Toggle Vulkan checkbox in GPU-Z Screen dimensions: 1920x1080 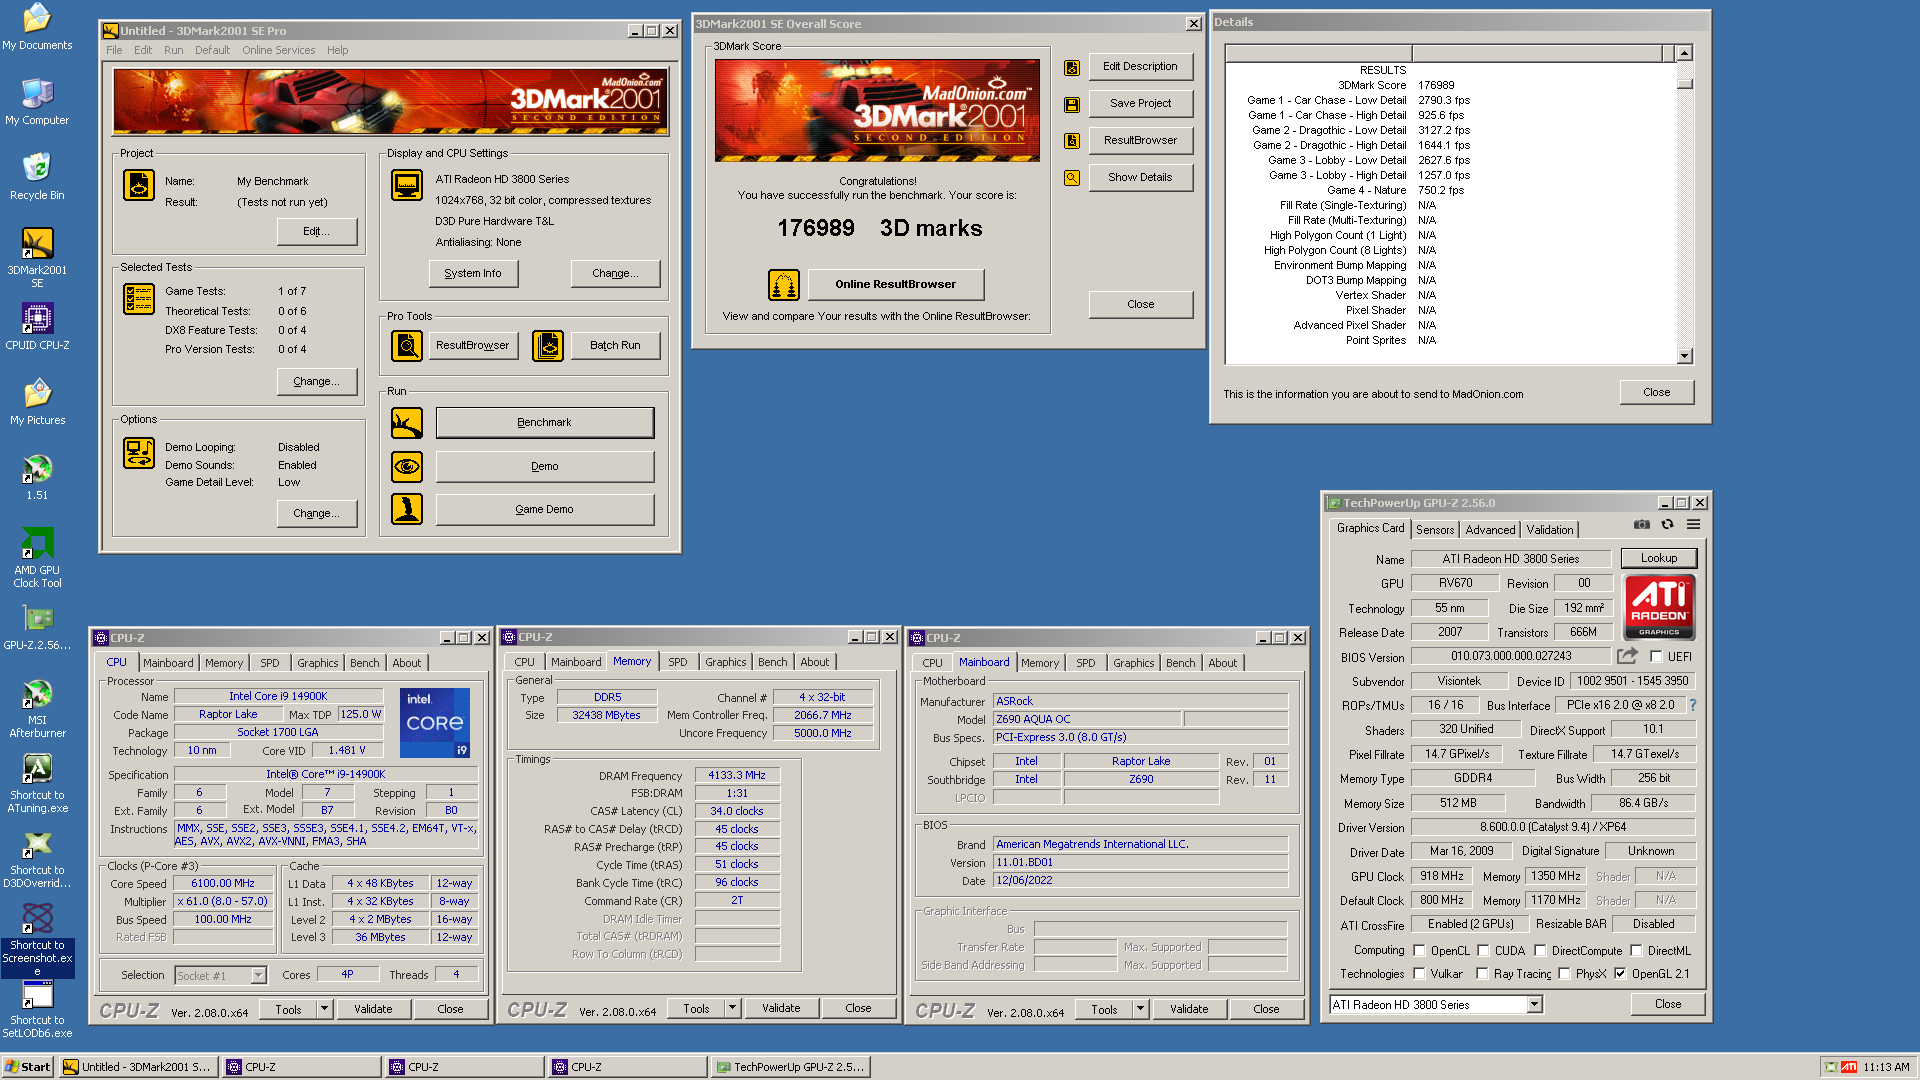click(1419, 974)
